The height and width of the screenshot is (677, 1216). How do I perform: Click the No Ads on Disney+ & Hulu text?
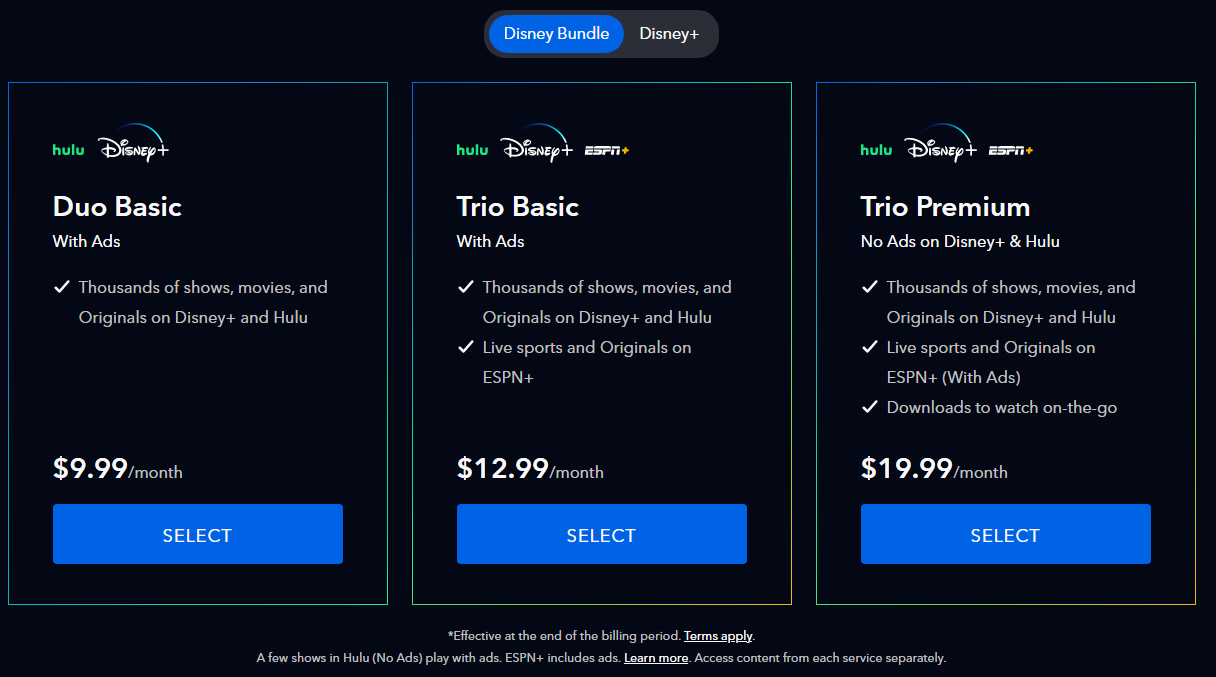tap(960, 241)
